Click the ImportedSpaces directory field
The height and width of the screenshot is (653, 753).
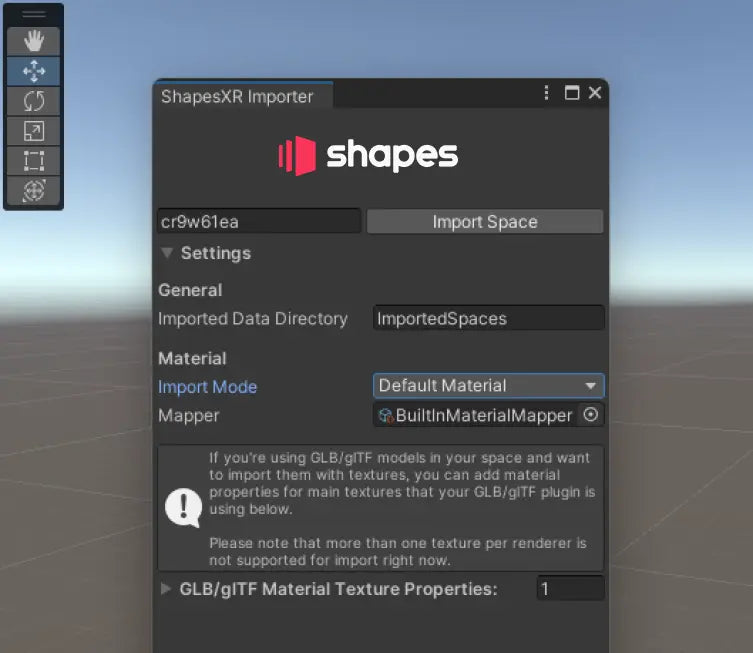[x=488, y=318]
